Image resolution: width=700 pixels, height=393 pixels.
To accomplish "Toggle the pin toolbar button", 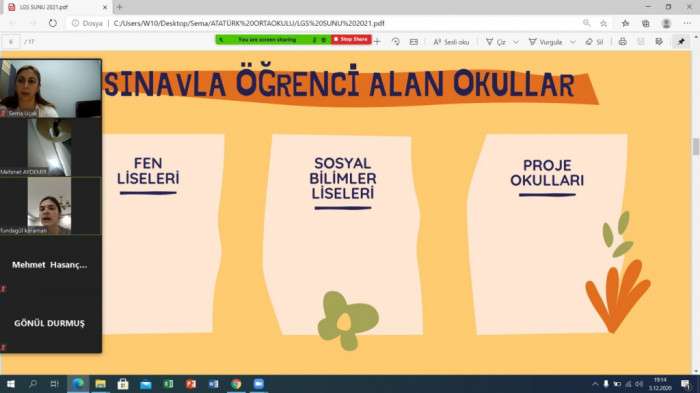I will click(681, 42).
